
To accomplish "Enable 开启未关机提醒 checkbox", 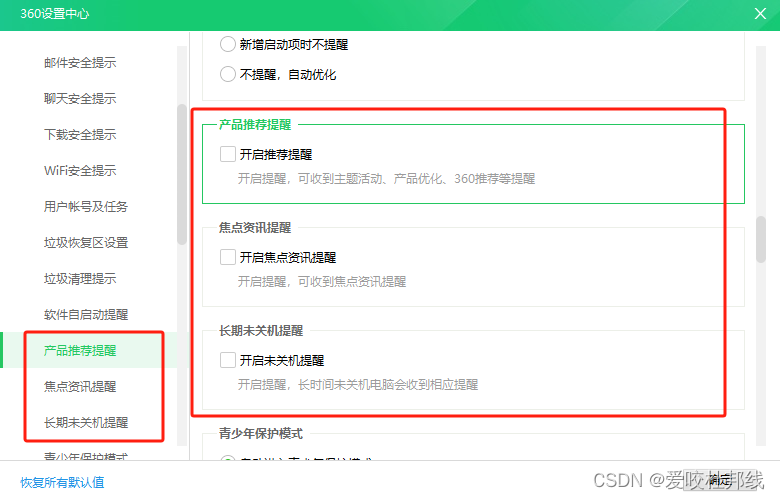I will 228,360.
